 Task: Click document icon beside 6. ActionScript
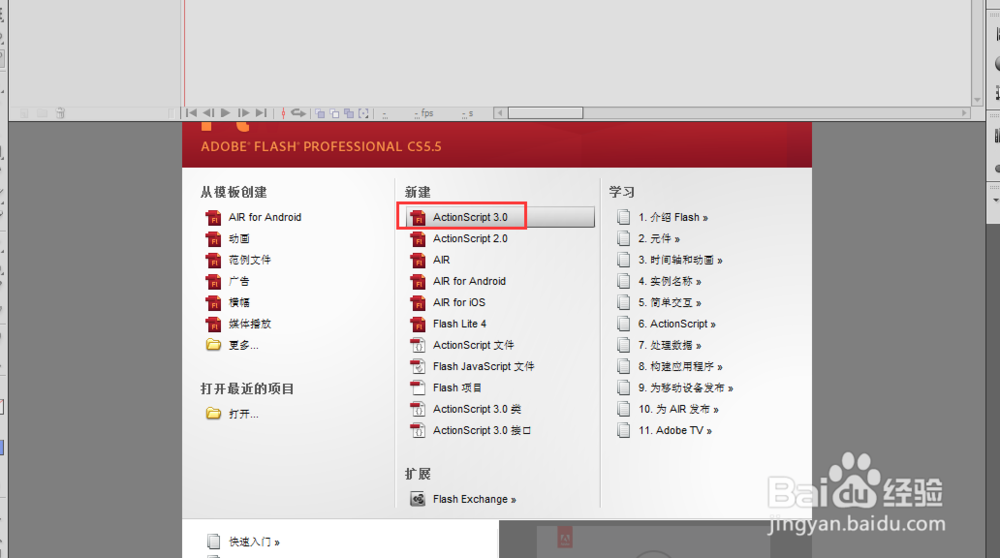coord(623,324)
